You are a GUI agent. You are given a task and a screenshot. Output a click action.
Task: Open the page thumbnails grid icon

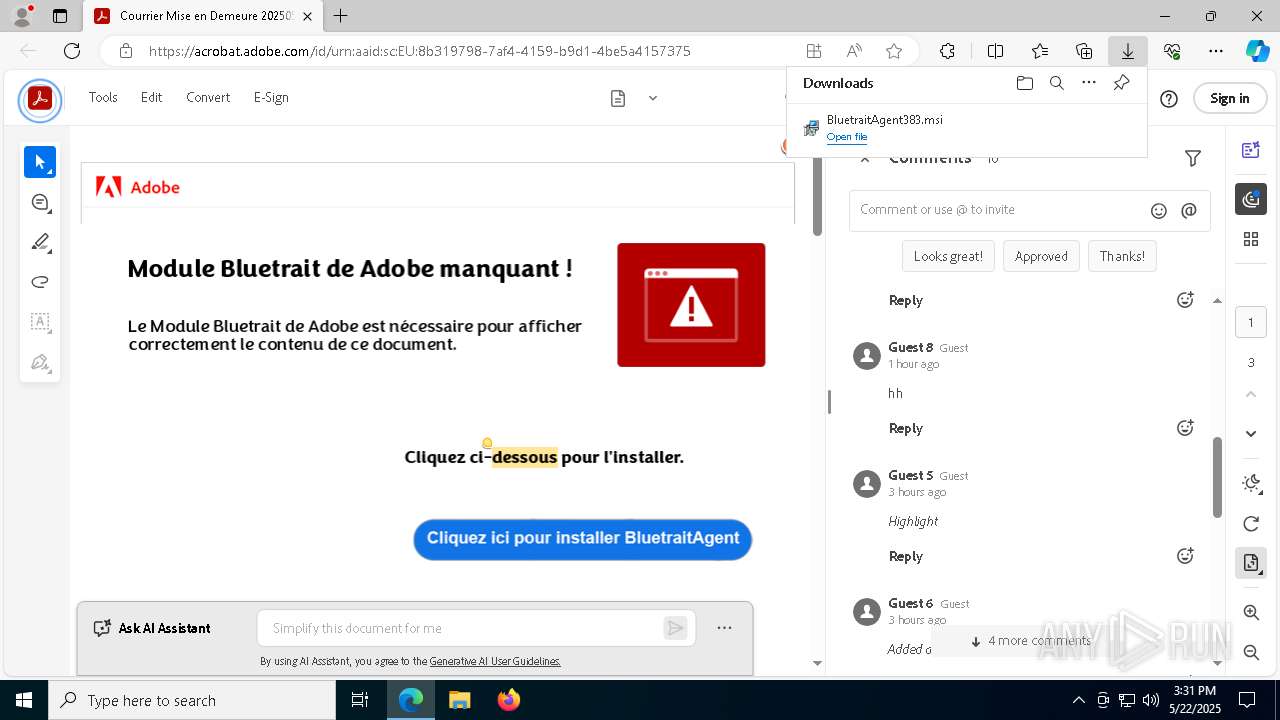tap(1251, 239)
